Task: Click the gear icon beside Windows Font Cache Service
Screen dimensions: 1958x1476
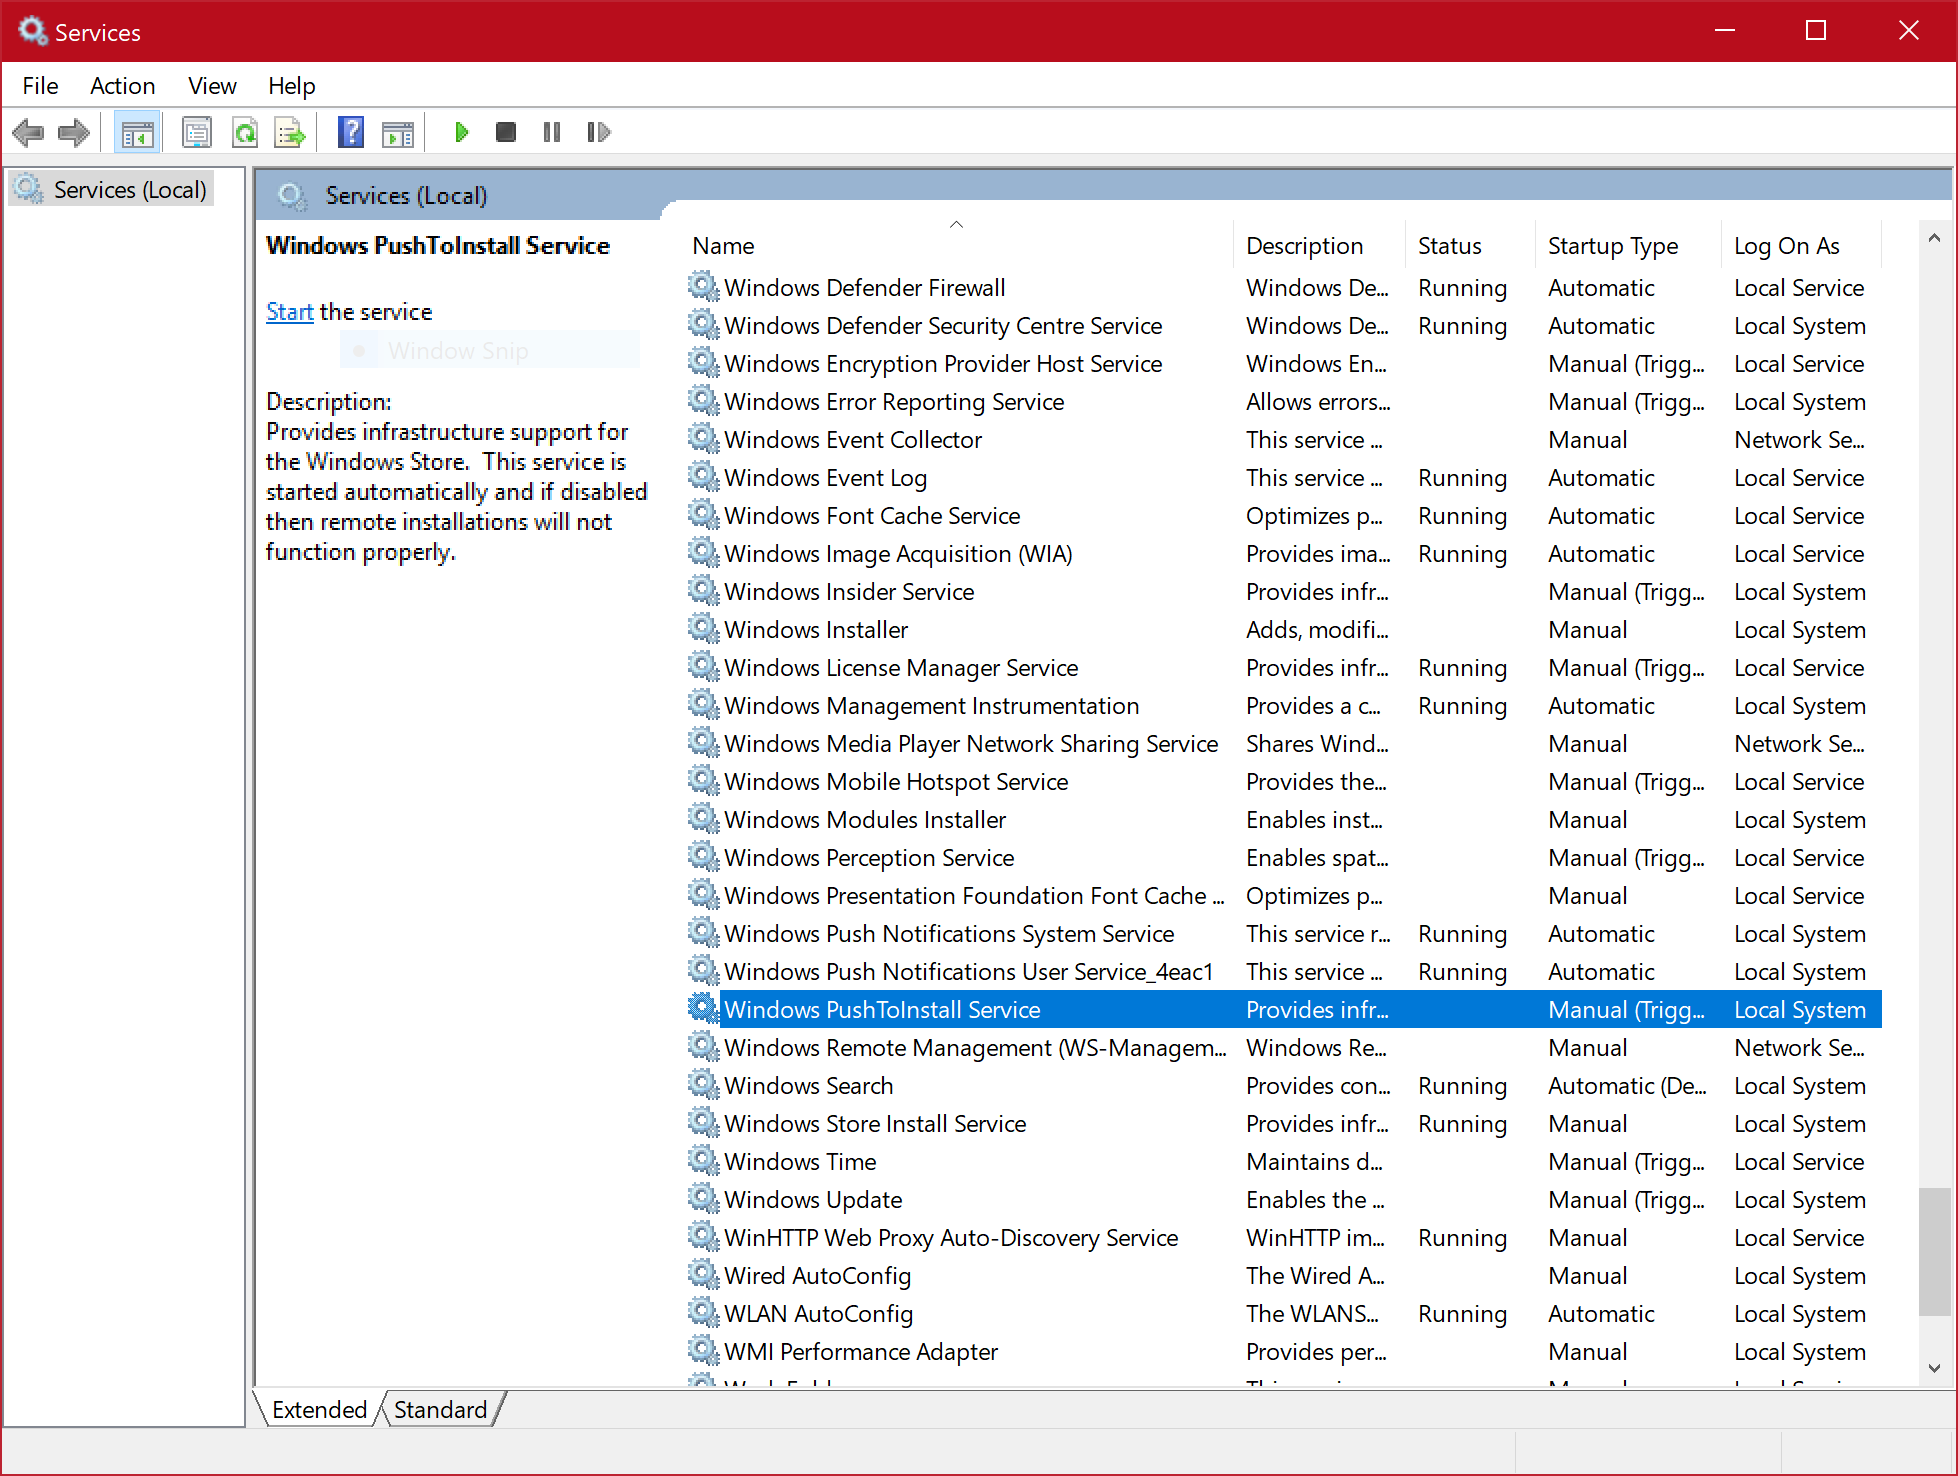Action: point(704,515)
